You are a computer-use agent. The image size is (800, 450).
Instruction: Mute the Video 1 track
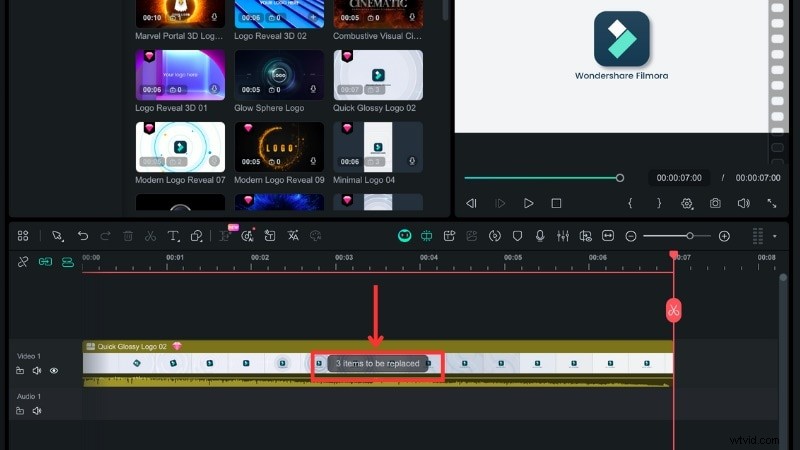[37, 370]
